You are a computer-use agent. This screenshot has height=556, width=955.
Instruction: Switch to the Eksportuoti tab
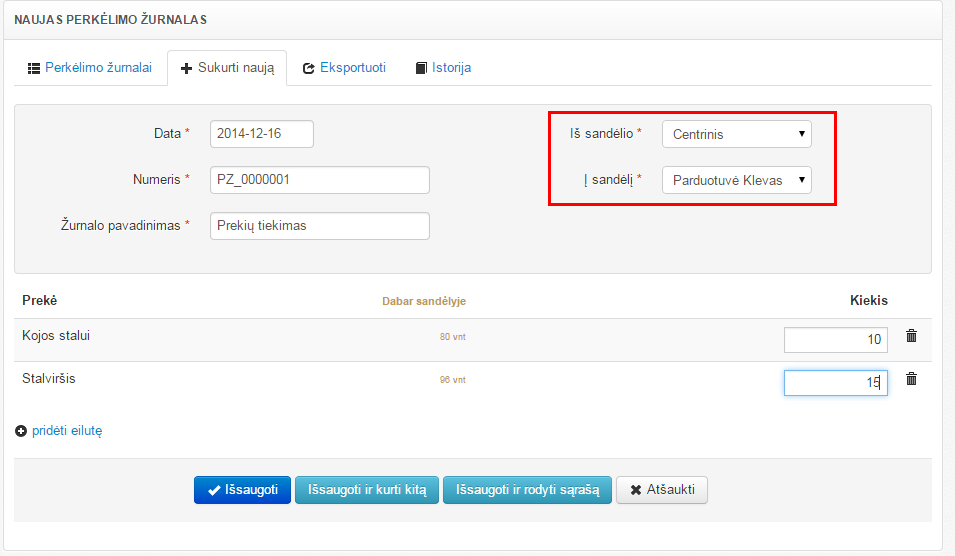pos(344,68)
